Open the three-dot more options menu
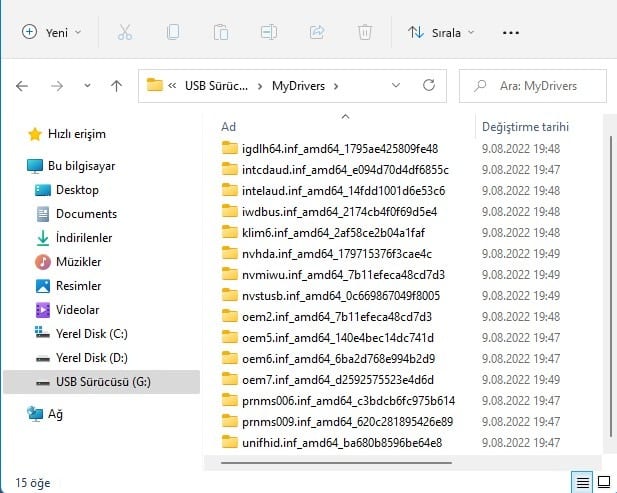This screenshot has height=493, width=617. point(511,32)
